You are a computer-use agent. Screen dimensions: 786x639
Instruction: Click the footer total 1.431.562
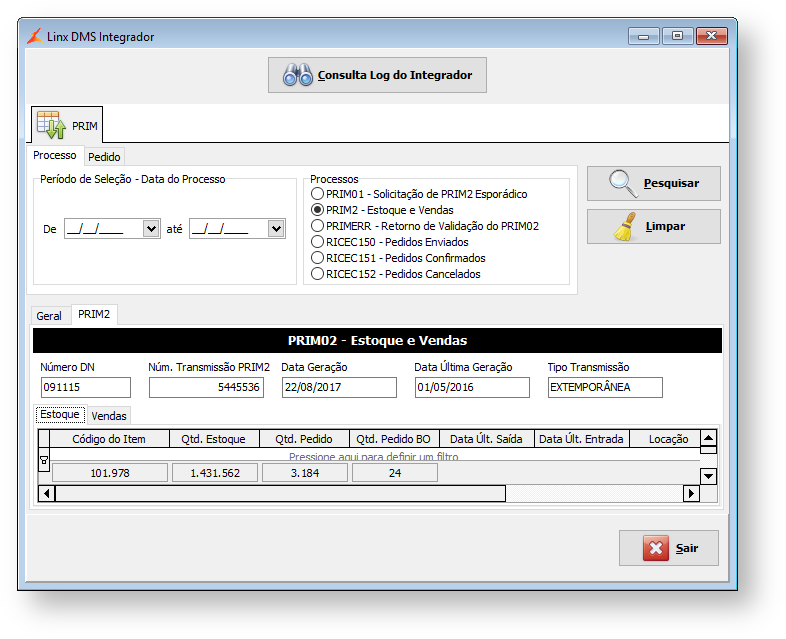click(215, 473)
